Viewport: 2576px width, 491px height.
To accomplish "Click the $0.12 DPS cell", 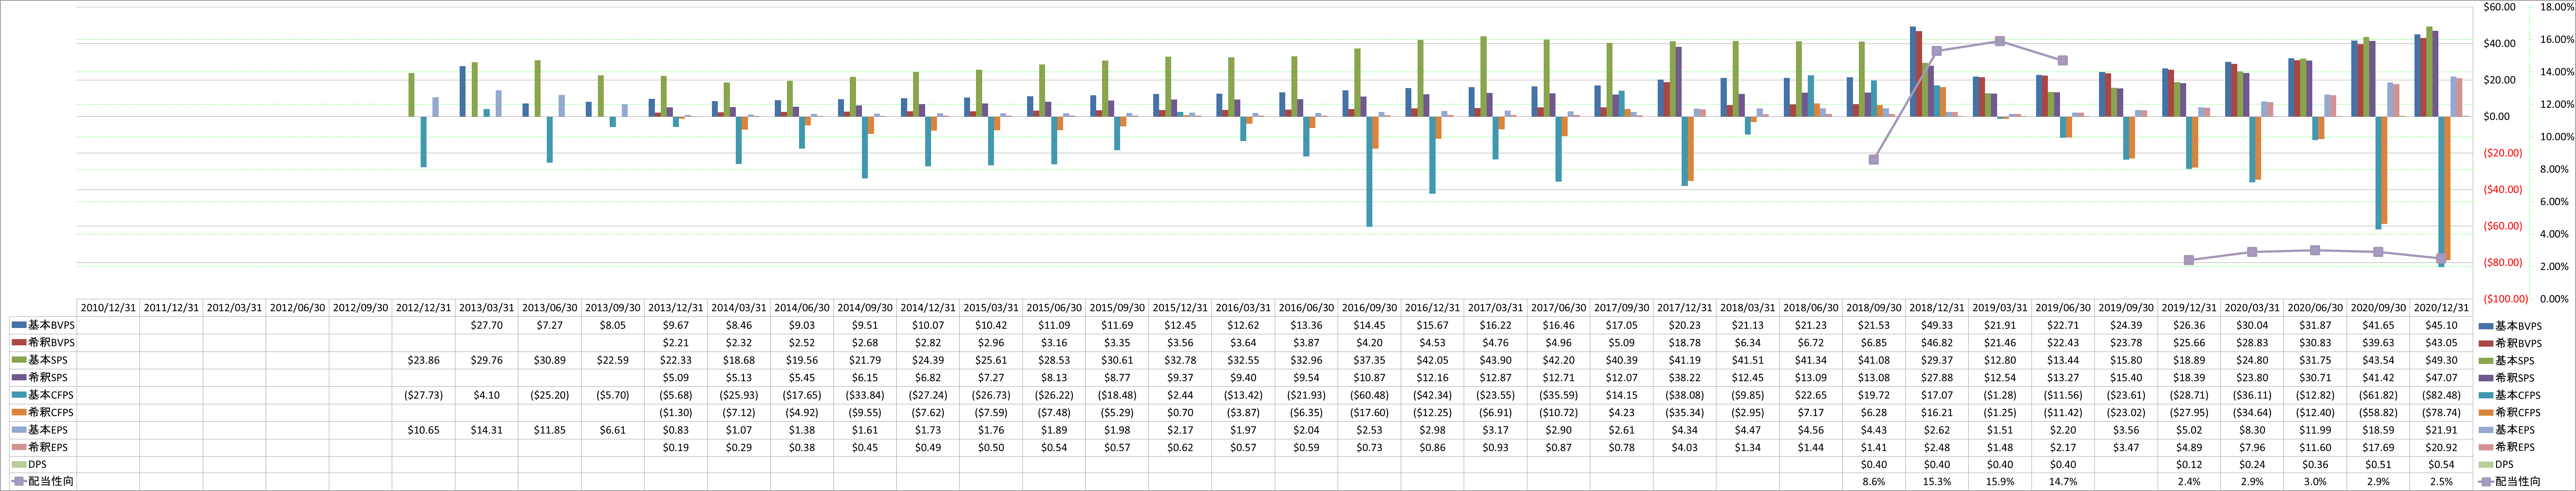I will (x=2189, y=464).
